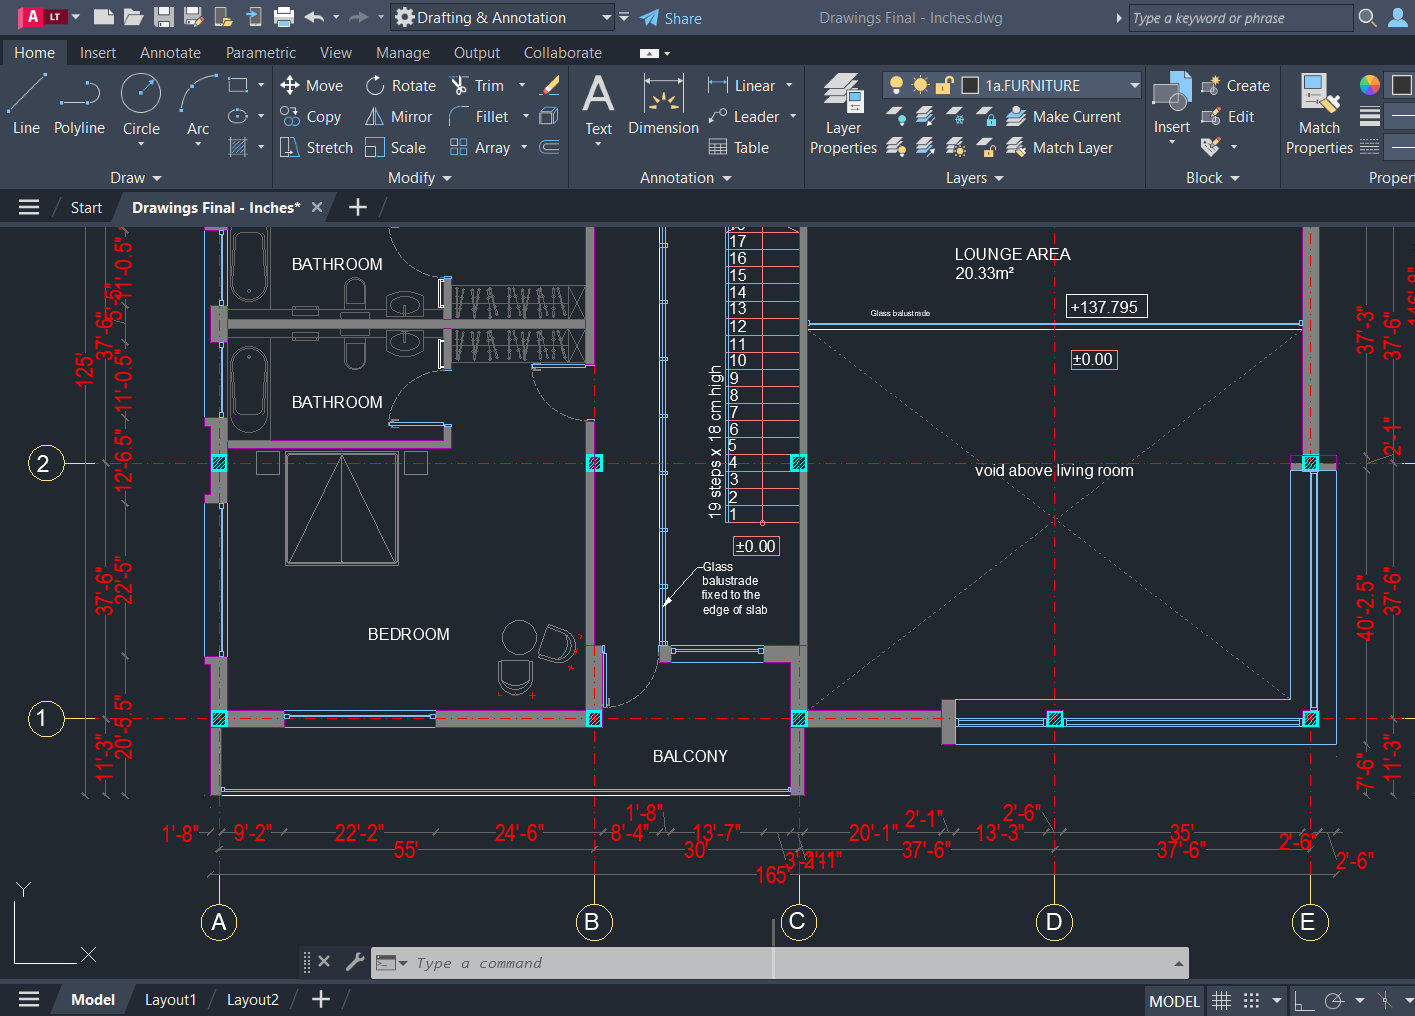
Task: Switch to the Layout1 tab
Action: click(170, 1000)
